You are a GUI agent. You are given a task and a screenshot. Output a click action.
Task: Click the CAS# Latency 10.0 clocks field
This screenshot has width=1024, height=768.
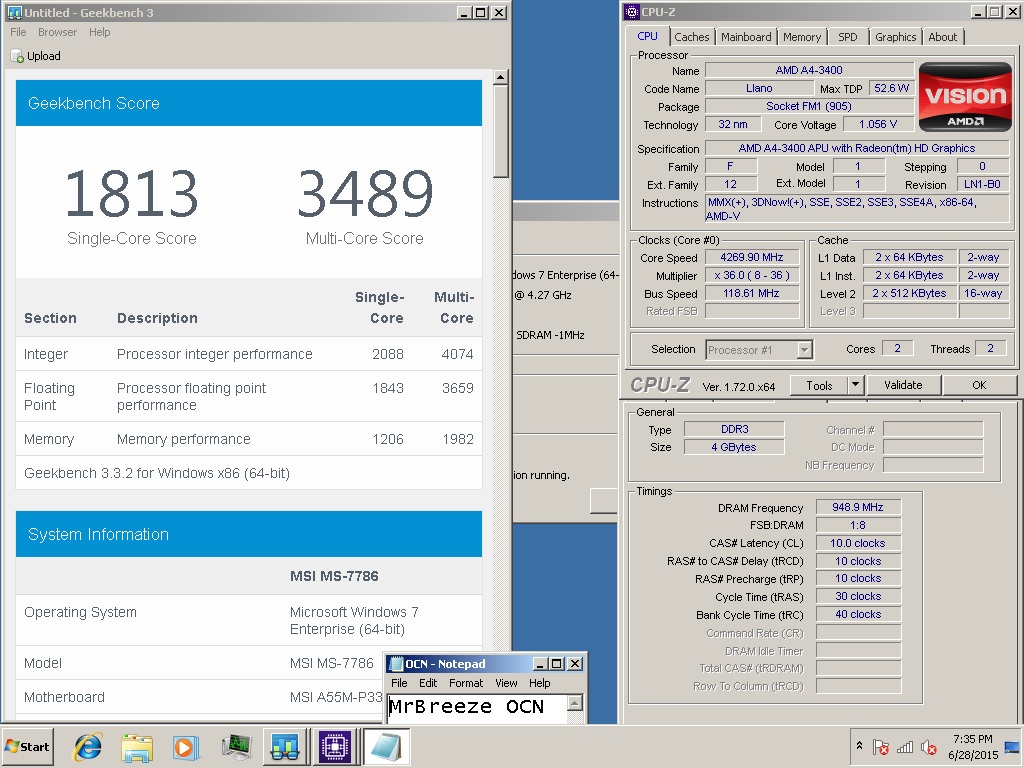pyautogui.click(x=857, y=543)
